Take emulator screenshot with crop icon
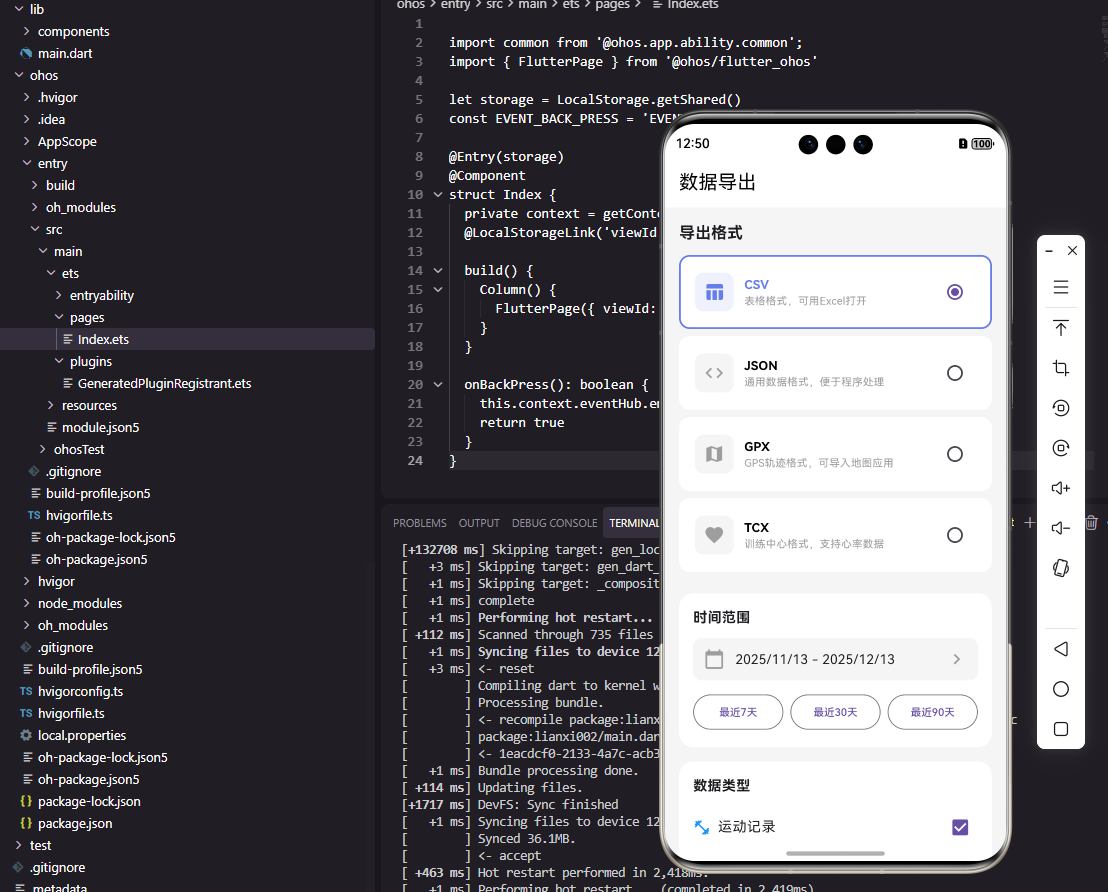This screenshot has width=1108, height=892. pyautogui.click(x=1061, y=368)
